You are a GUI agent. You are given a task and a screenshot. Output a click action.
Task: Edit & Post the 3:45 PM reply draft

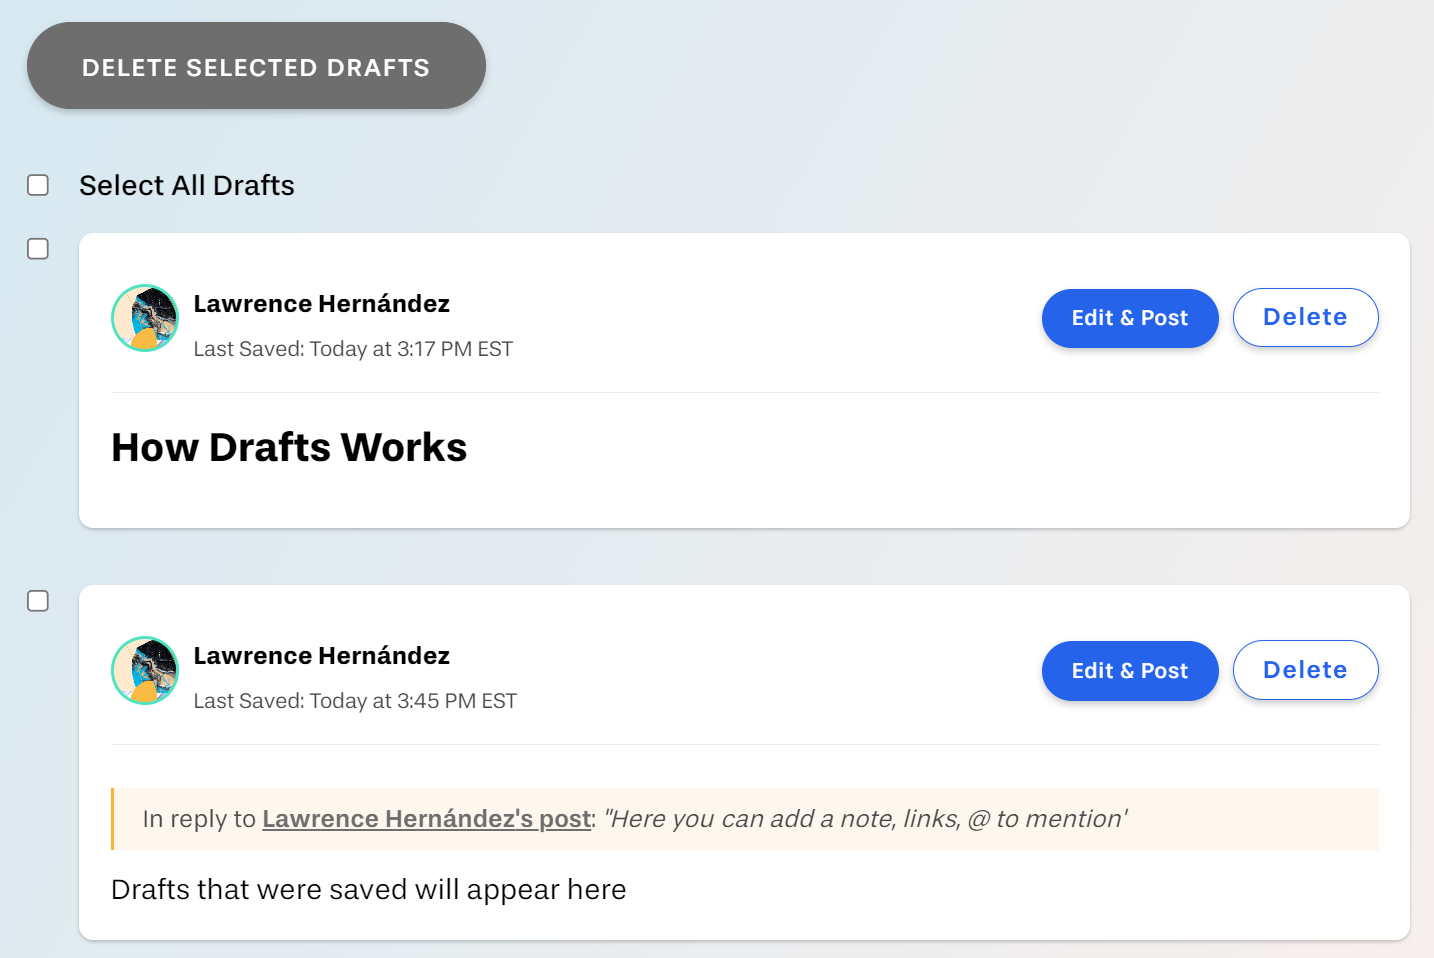coord(1130,671)
